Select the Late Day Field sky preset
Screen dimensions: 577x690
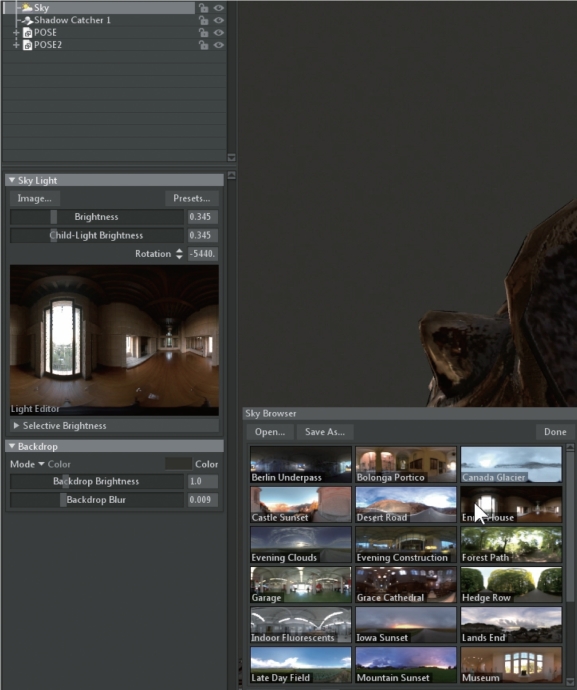pos(301,665)
